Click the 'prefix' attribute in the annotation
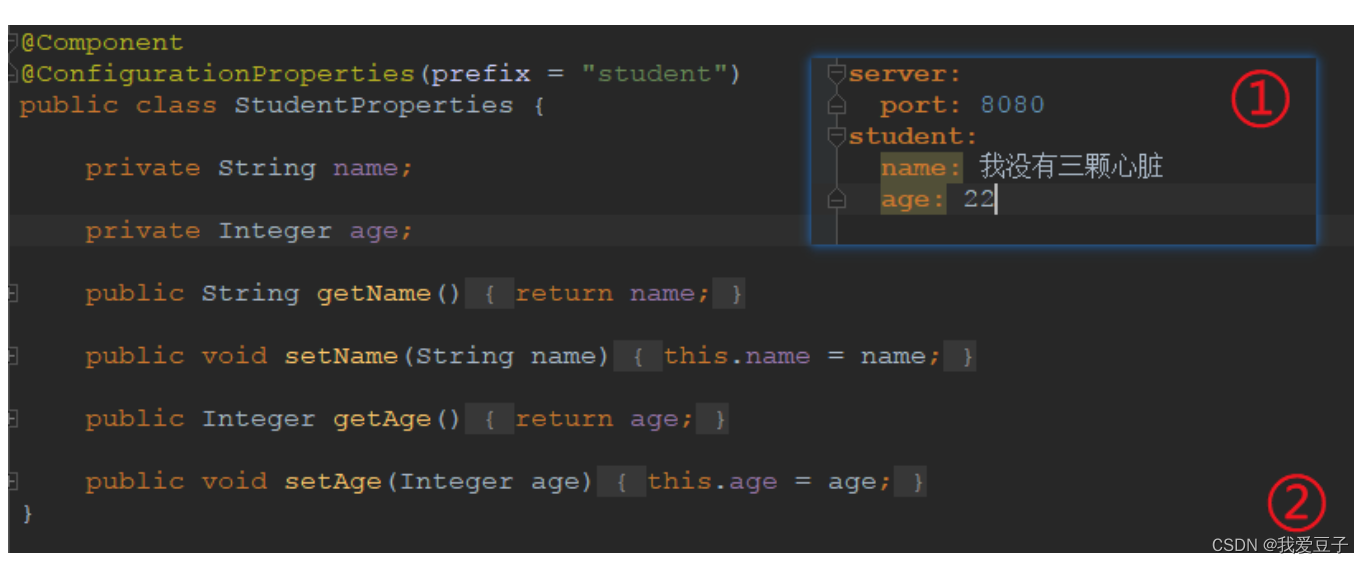 pos(481,75)
